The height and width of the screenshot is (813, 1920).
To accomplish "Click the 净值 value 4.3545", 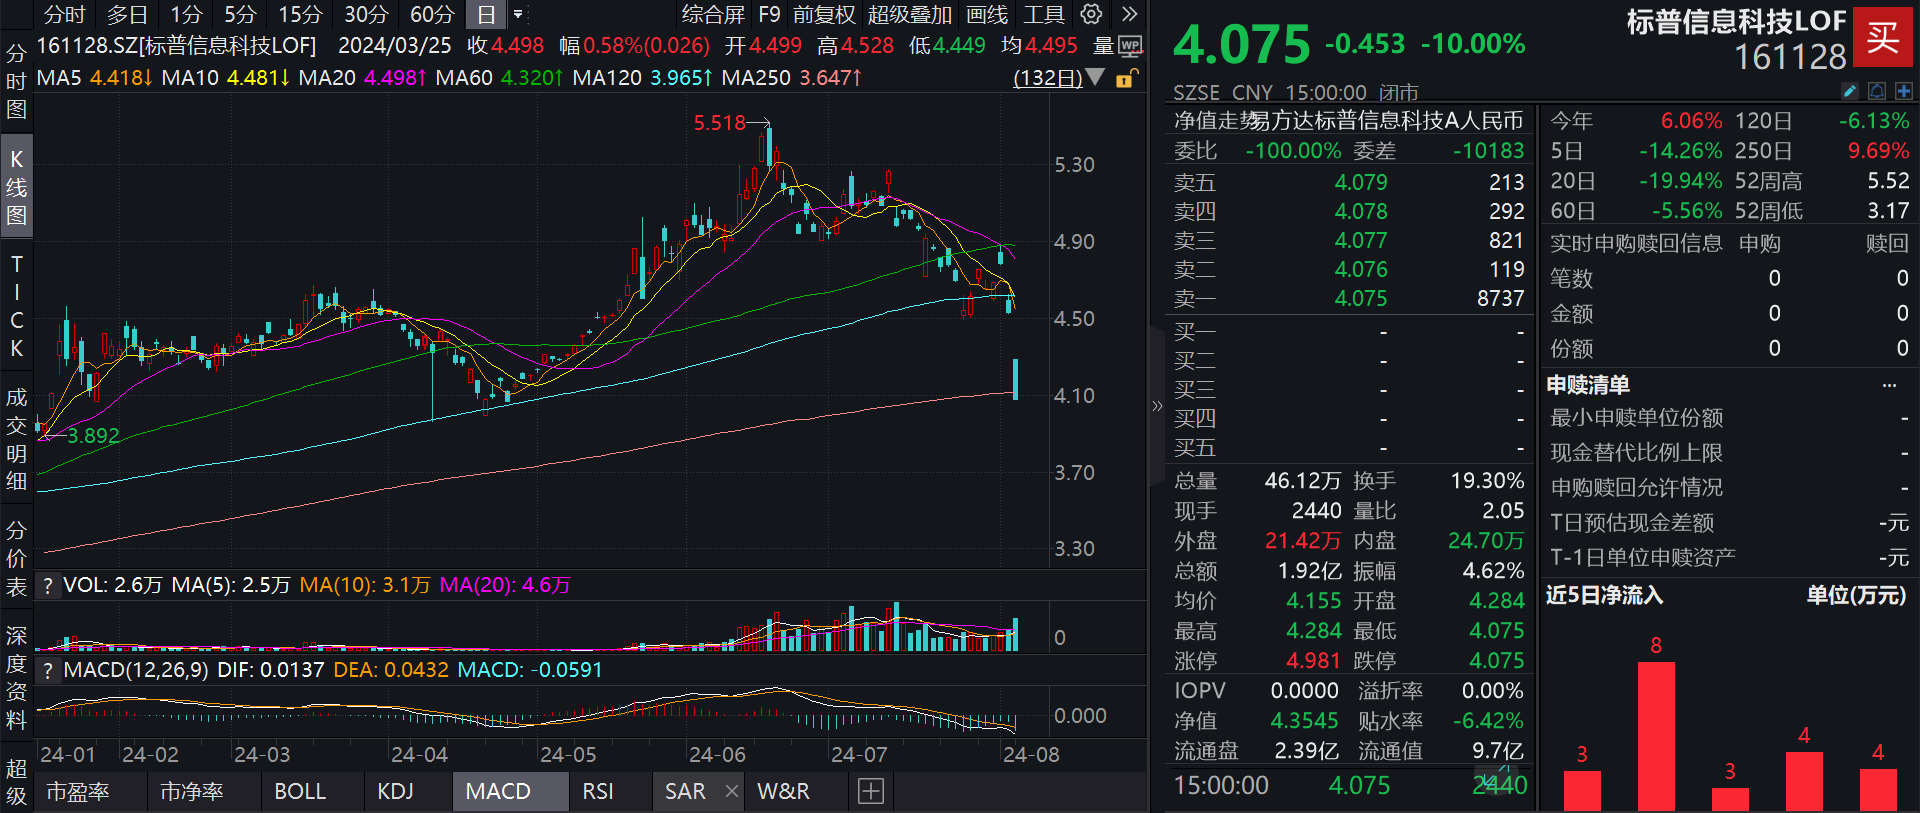I will 1304,721.
